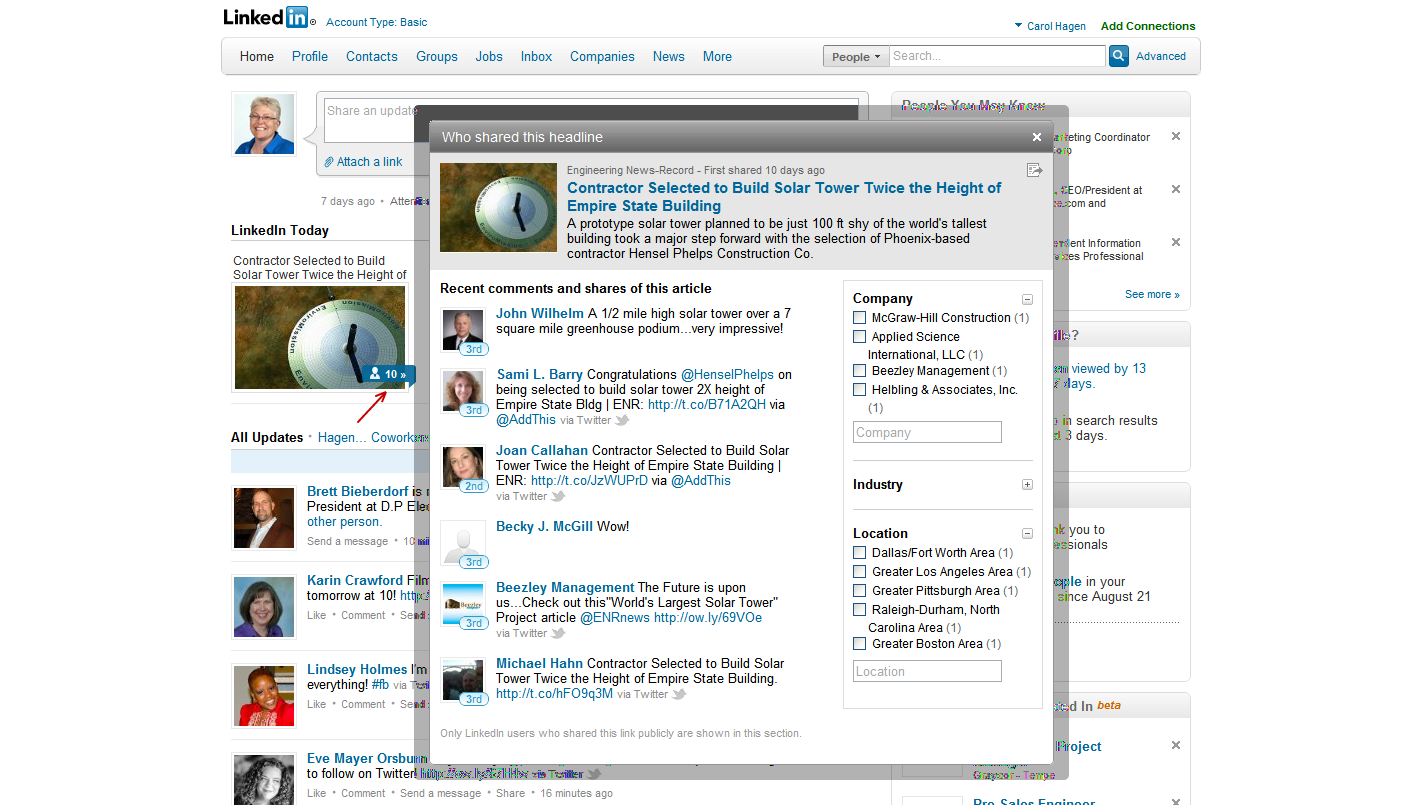Follow the http://t.co/B71A2QH link
This screenshot has height=805, width=1423.
click(x=707, y=405)
